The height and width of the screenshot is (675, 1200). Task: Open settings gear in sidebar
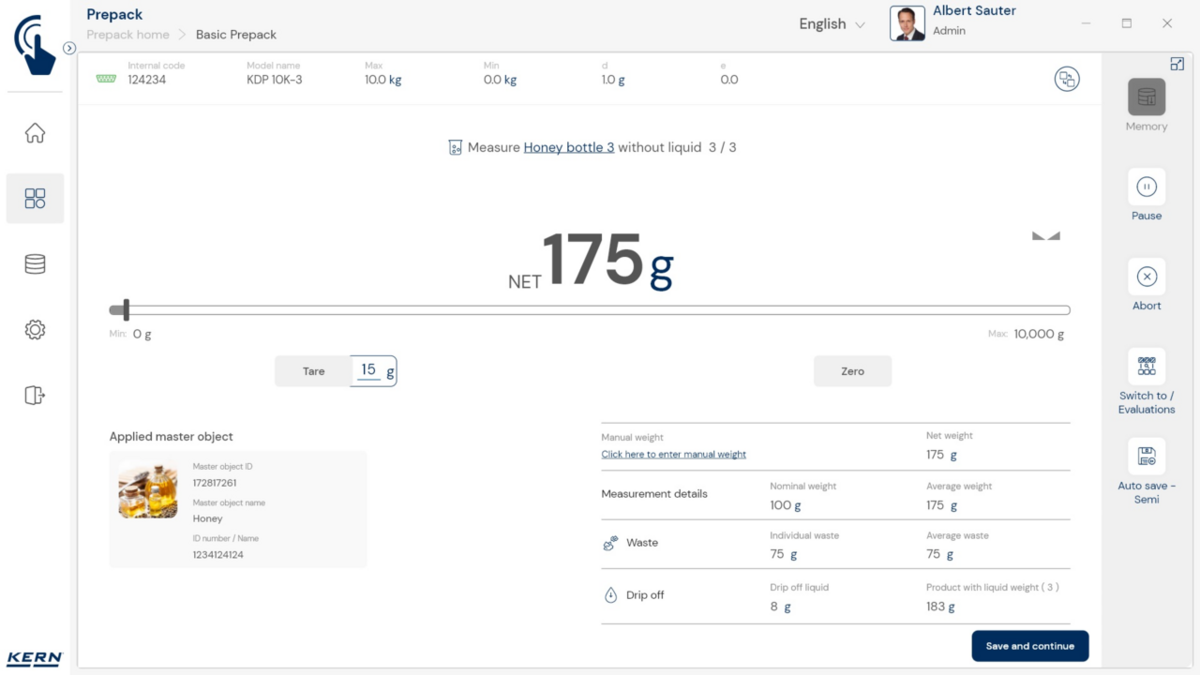35,330
